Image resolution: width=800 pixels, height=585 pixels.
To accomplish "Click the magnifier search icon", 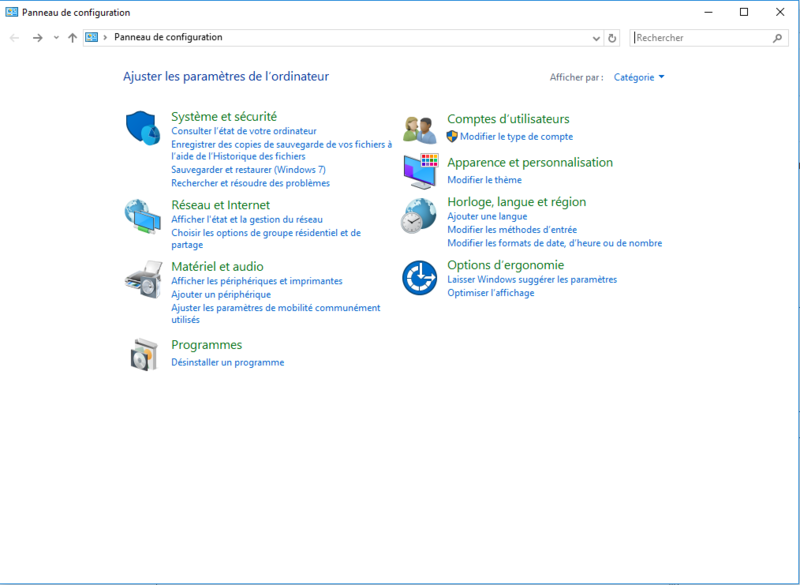I will (x=777, y=38).
